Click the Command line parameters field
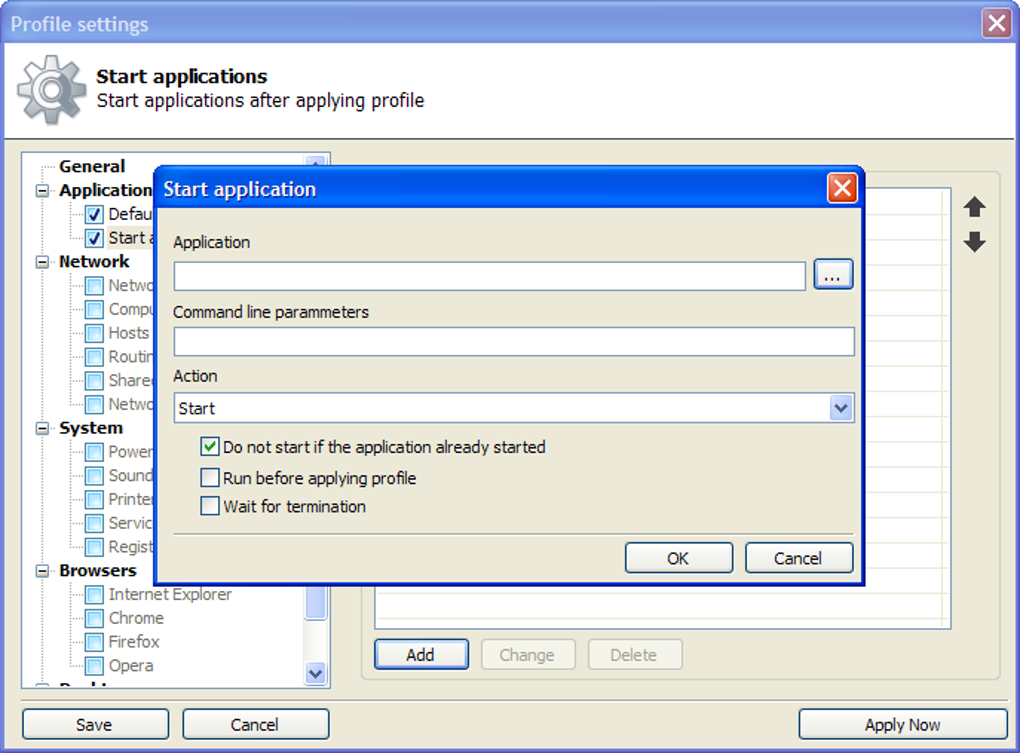 click(x=514, y=341)
